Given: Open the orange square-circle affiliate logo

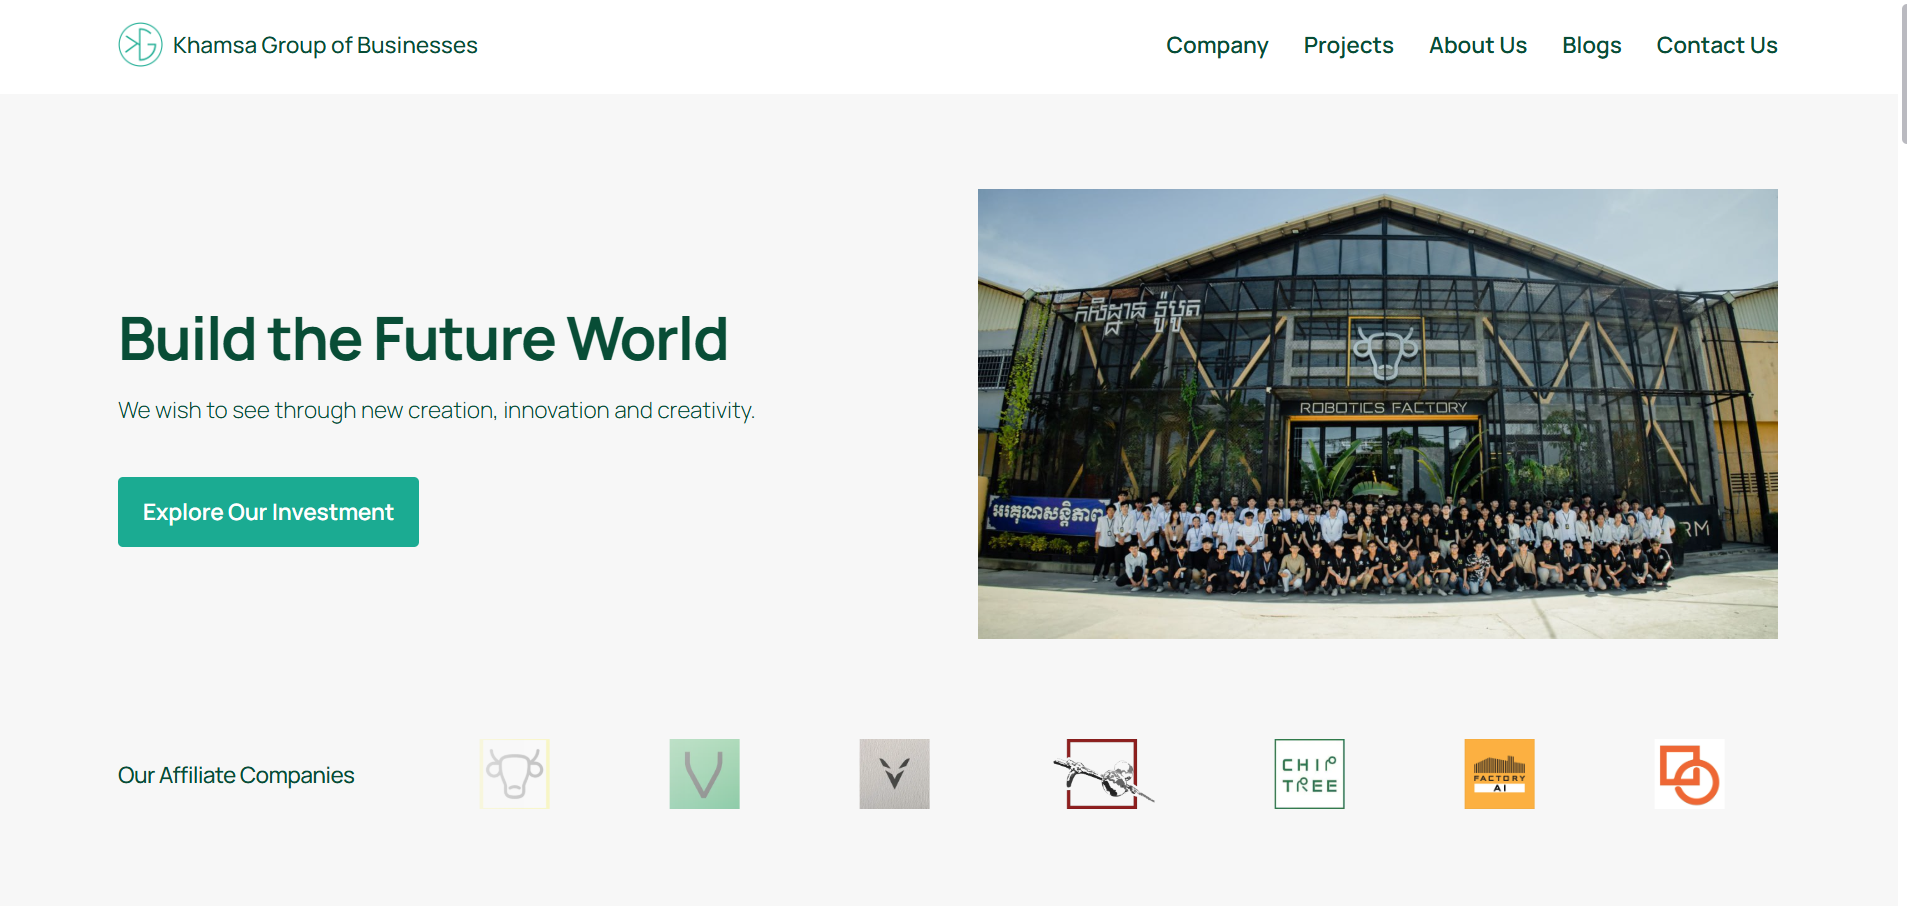Looking at the screenshot, I should [x=1690, y=774].
